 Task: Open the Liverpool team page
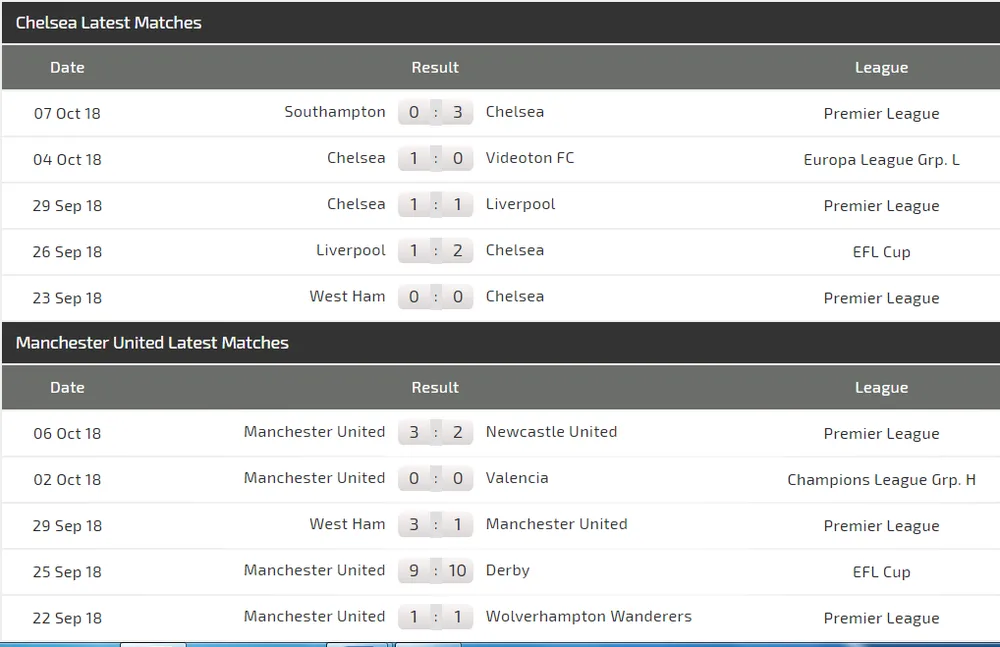click(x=520, y=204)
